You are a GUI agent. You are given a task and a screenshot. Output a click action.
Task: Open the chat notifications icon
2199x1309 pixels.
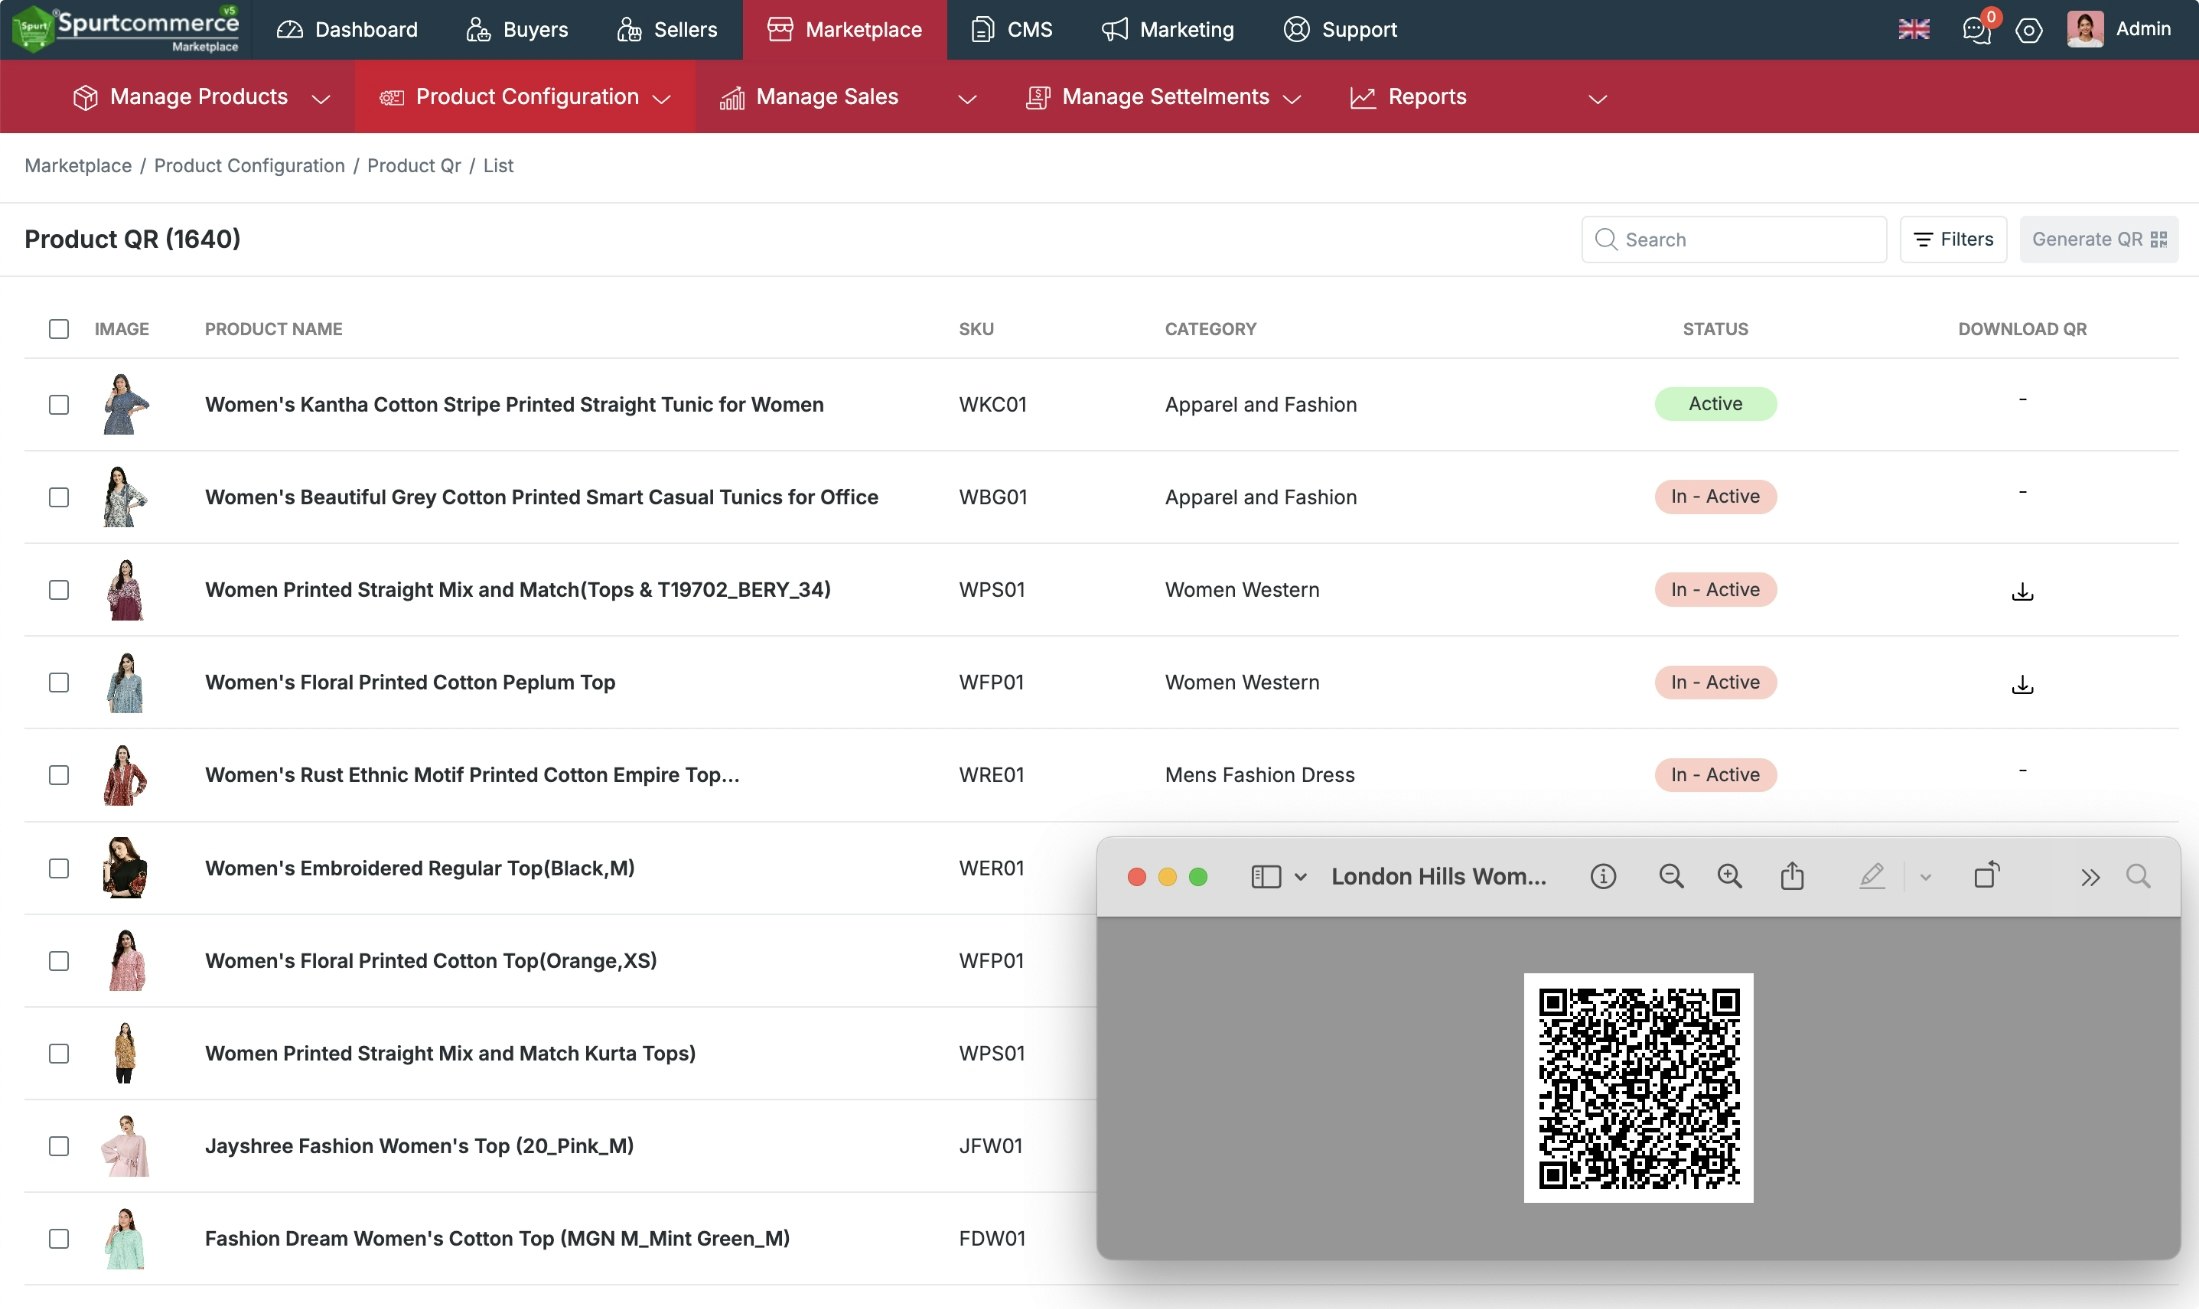click(1977, 29)
